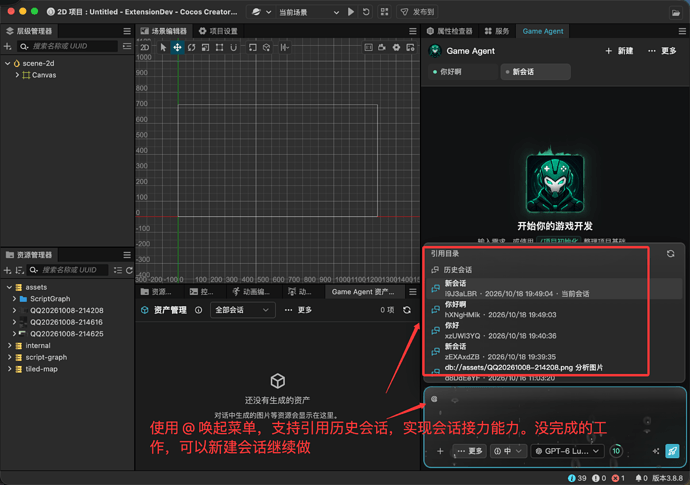Click the 发布到 publish button

[417, 12]
